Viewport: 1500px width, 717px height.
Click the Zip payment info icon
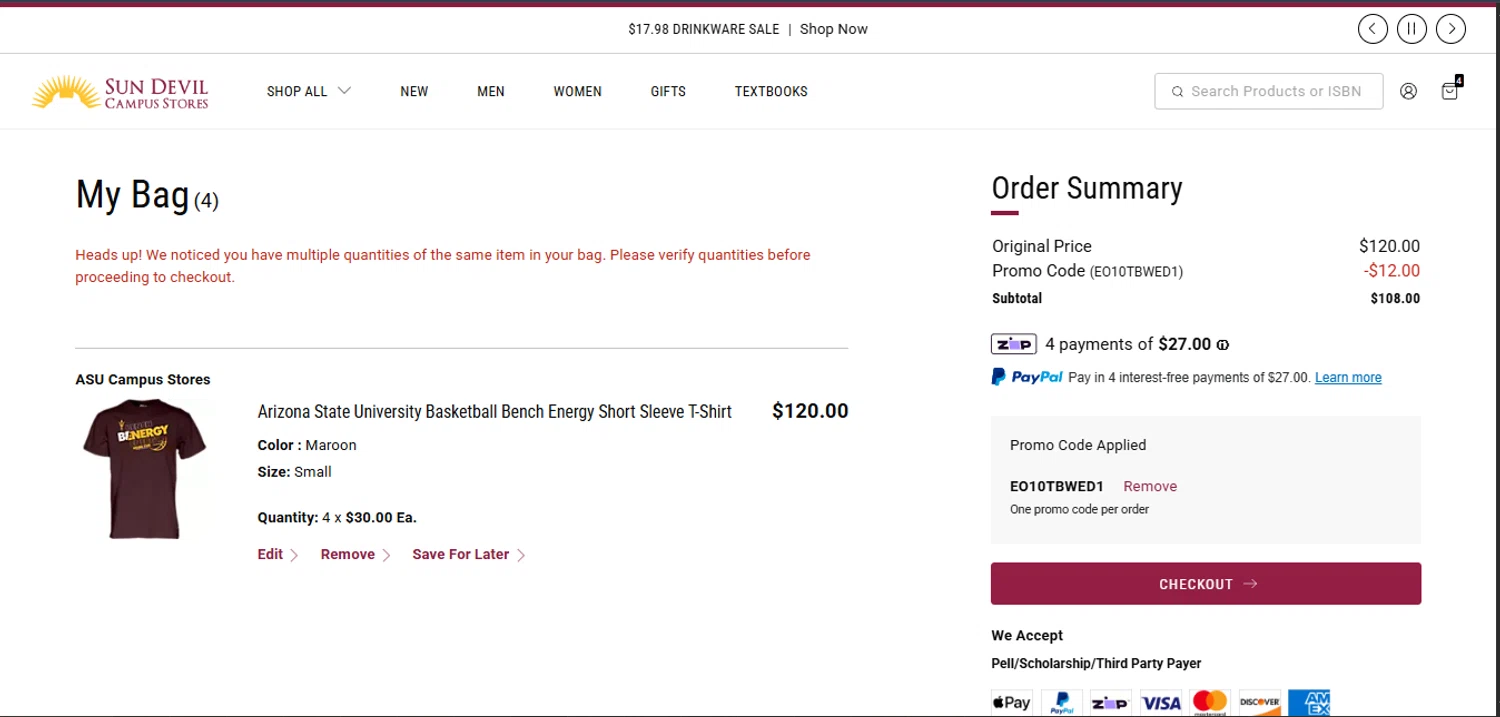[1222, 345]
